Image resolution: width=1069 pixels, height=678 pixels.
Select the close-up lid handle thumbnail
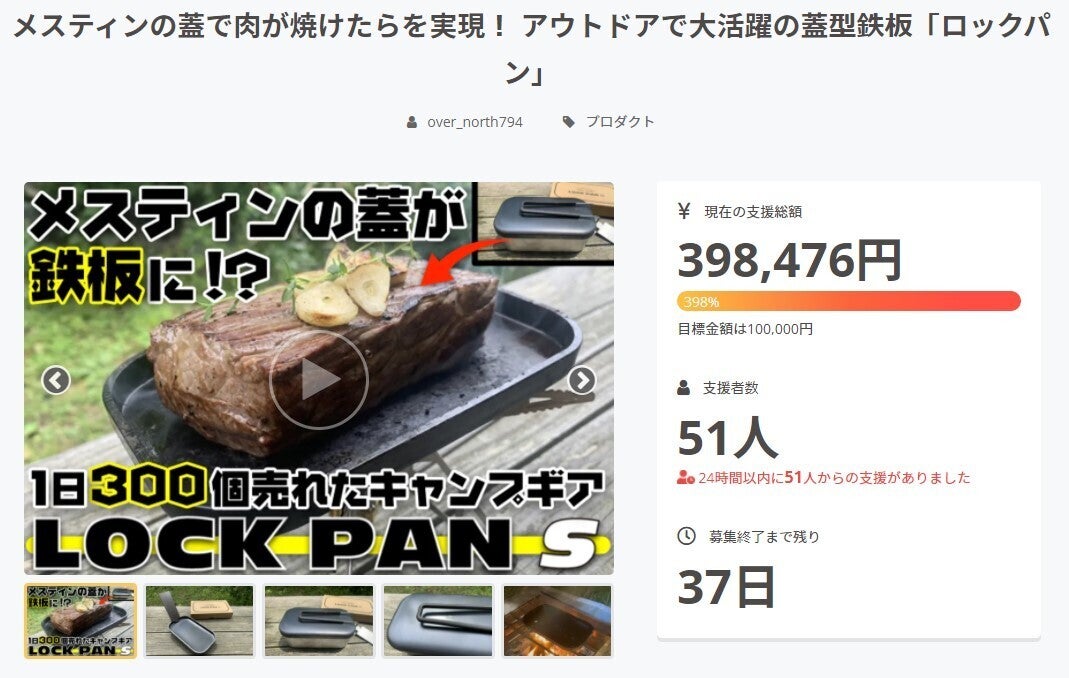coord(438,621)
